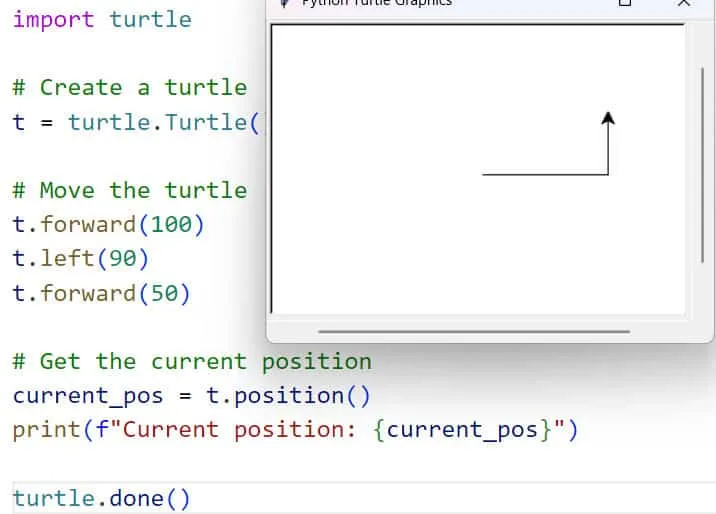Click the '# Get the current position' comment
Screen dimensions: 716x514
[191, 361]
